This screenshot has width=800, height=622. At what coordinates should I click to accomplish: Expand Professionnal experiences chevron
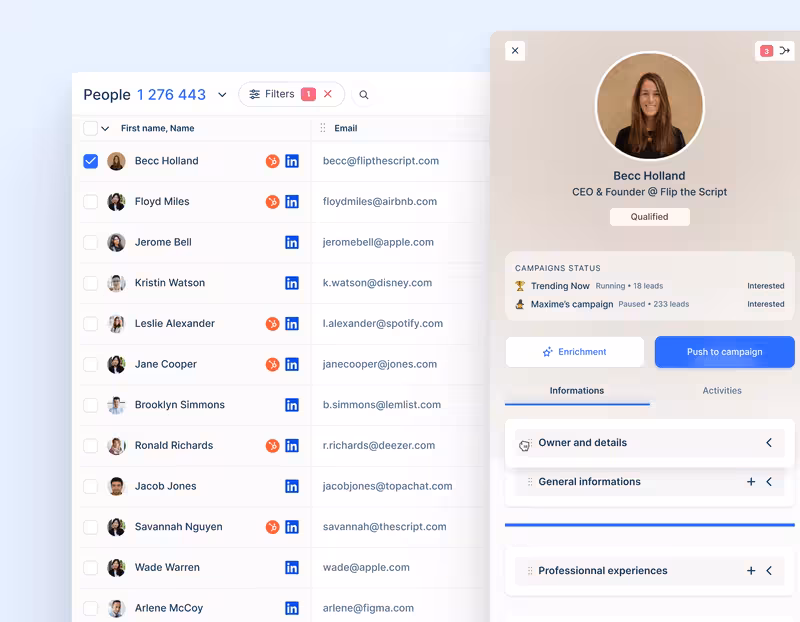(769, 571)
